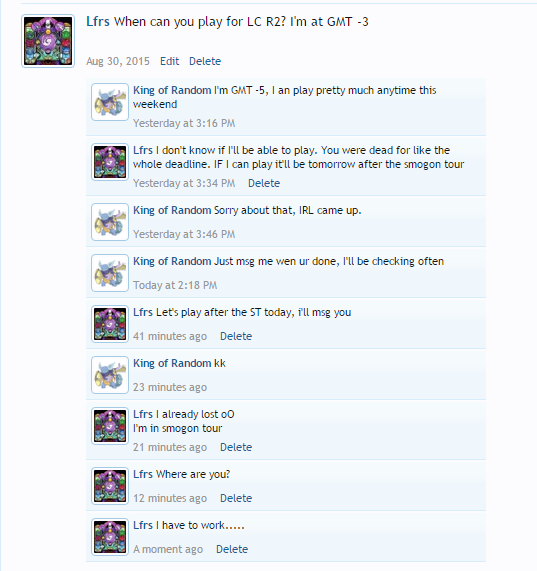Screen dimensions: 537x571
Task: Delete the 'Where are you?' comment
Action: 236,498
